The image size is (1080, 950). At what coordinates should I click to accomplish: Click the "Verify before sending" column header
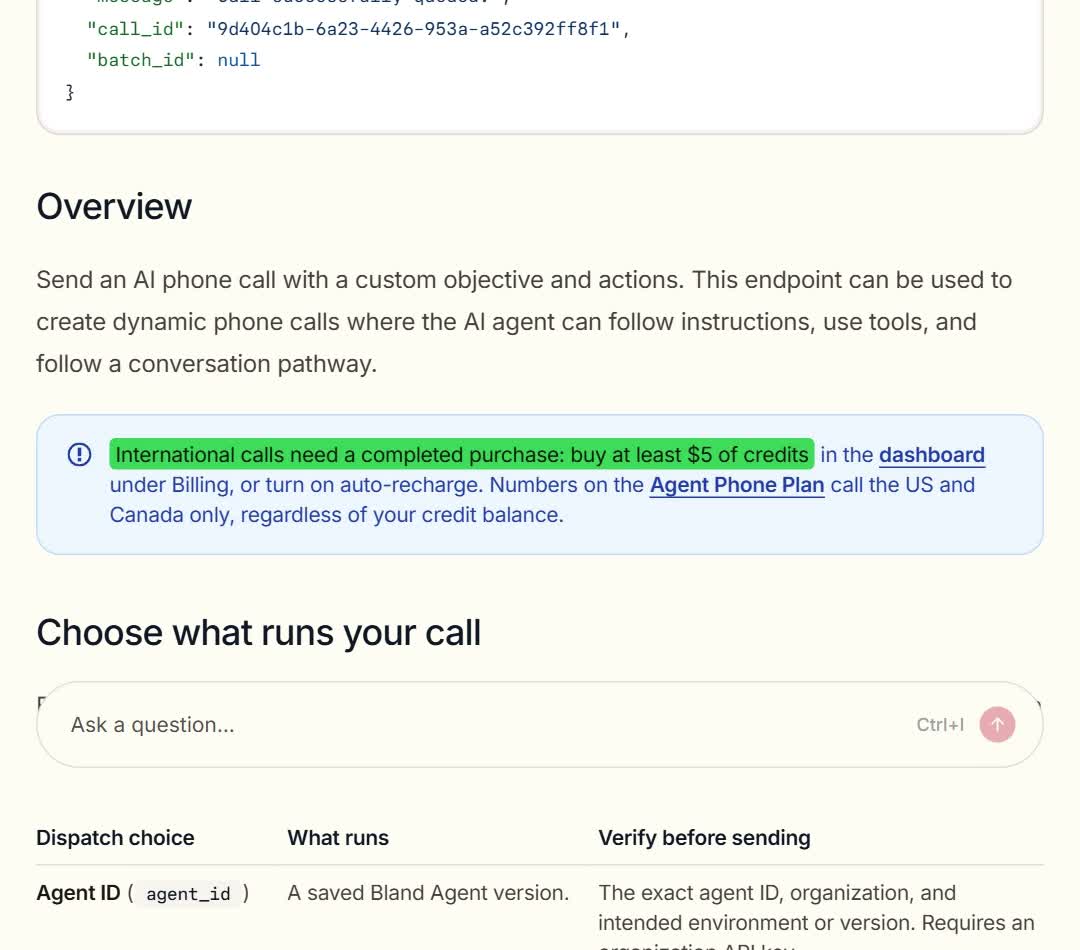point(704,838)
